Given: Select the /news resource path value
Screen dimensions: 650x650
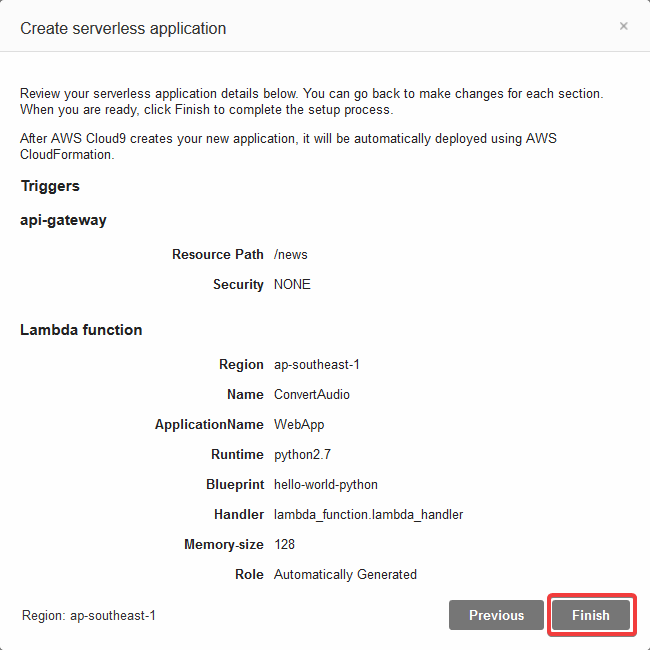Looking at the screenshot, I should pos(291,254).
